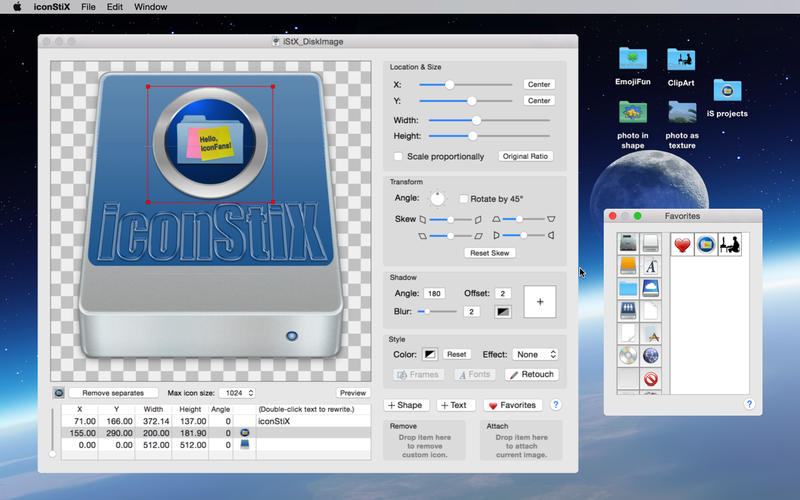The height and width of the screenshot is (500, 800).
Task: Toggle the Rotate by 45° checkbox
Action: tap(463, 199)
